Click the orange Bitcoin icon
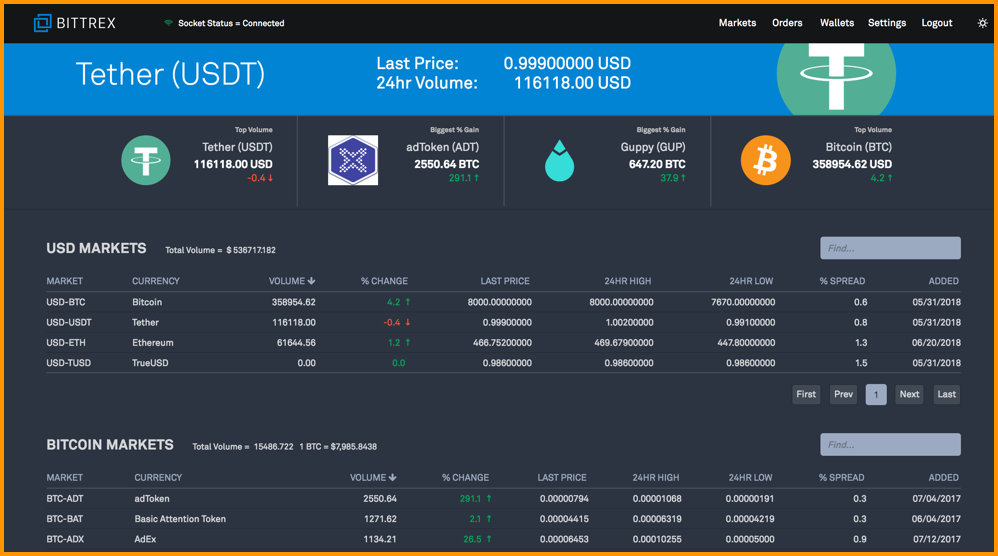The height and width of the screenshot is (556, 998). 765,160
